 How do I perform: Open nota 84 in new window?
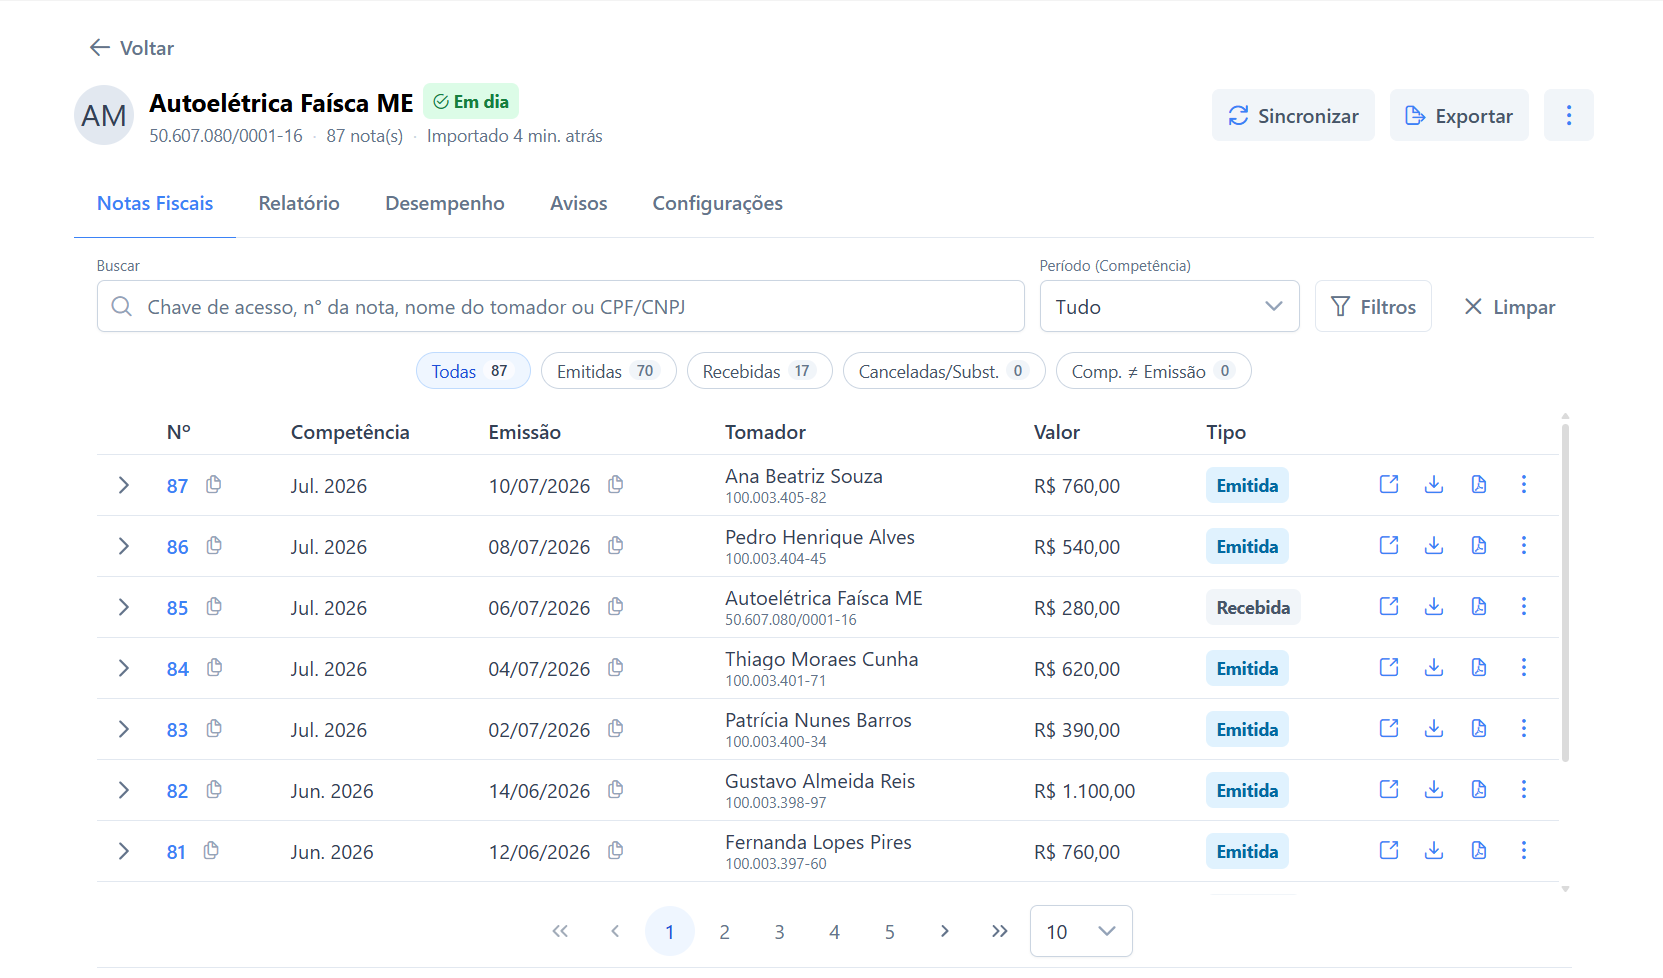[x=1389, y=668]
